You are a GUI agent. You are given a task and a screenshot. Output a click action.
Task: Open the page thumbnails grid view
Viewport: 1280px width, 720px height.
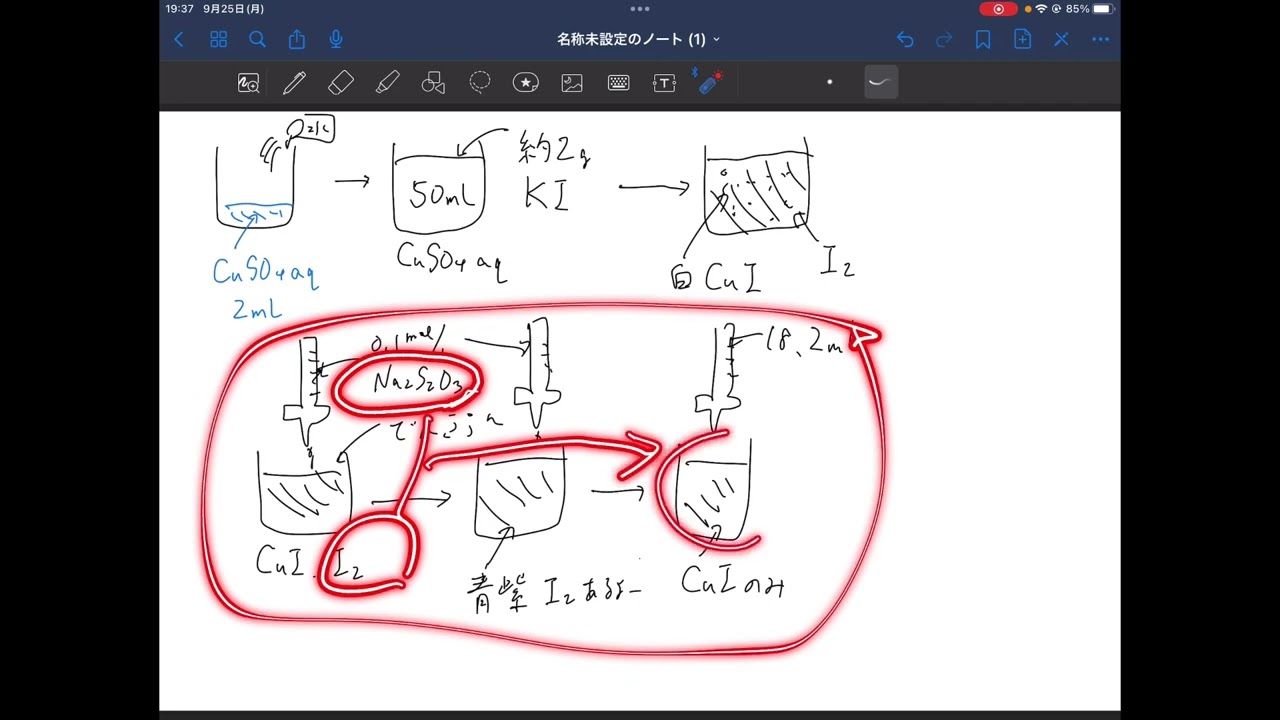click(218, 39)
